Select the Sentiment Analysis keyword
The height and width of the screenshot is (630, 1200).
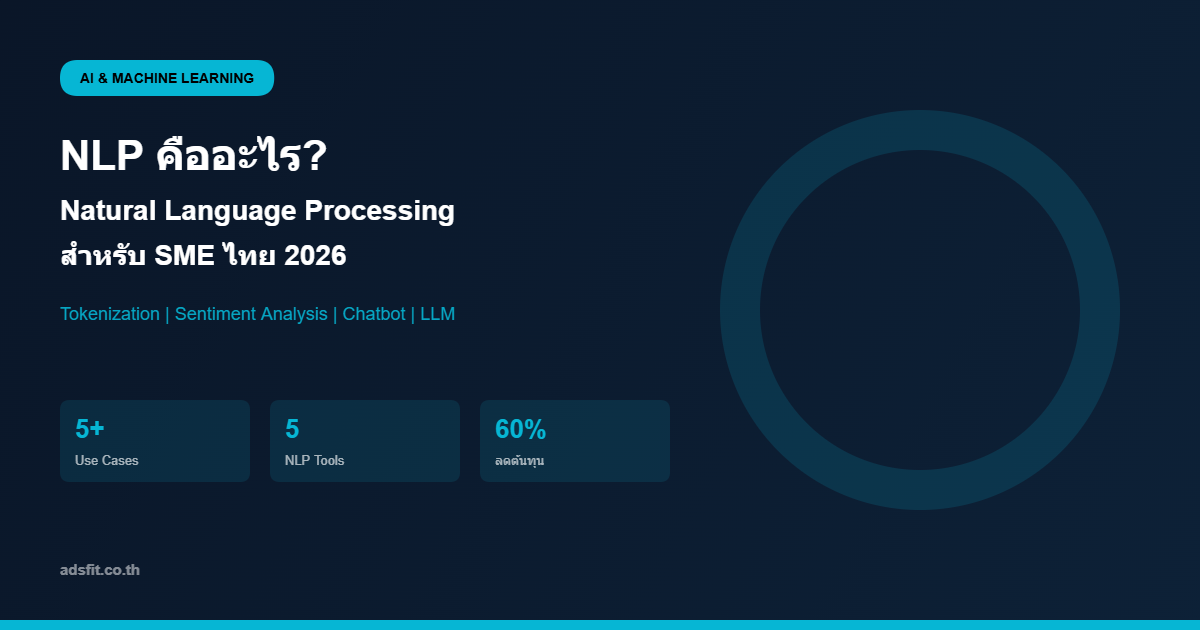(250, 313)
